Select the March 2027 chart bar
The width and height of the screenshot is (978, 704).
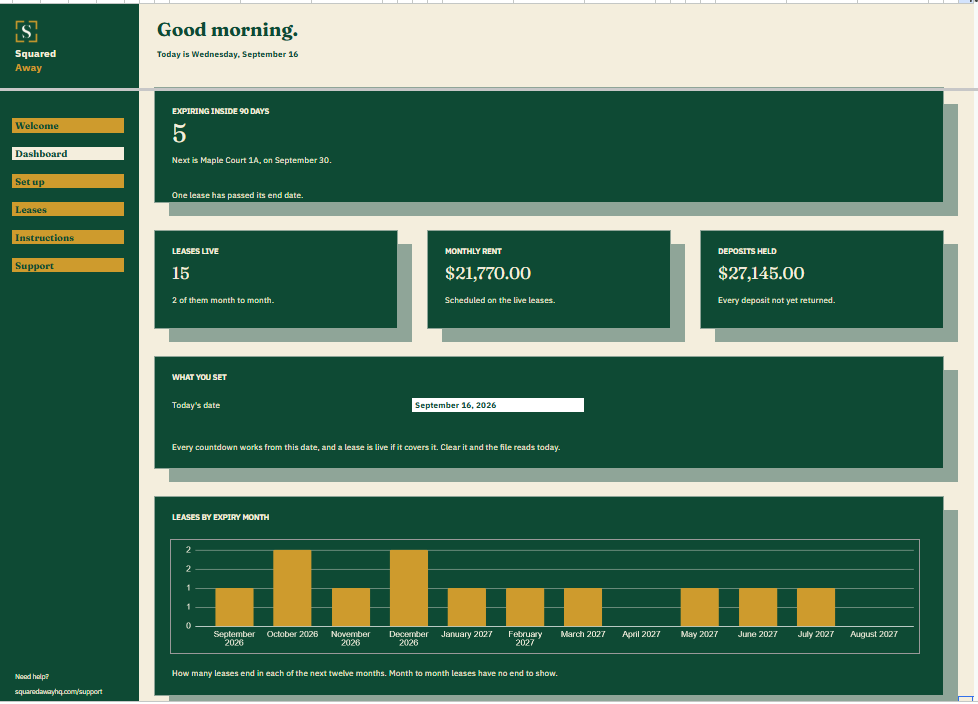click(583, 607)
